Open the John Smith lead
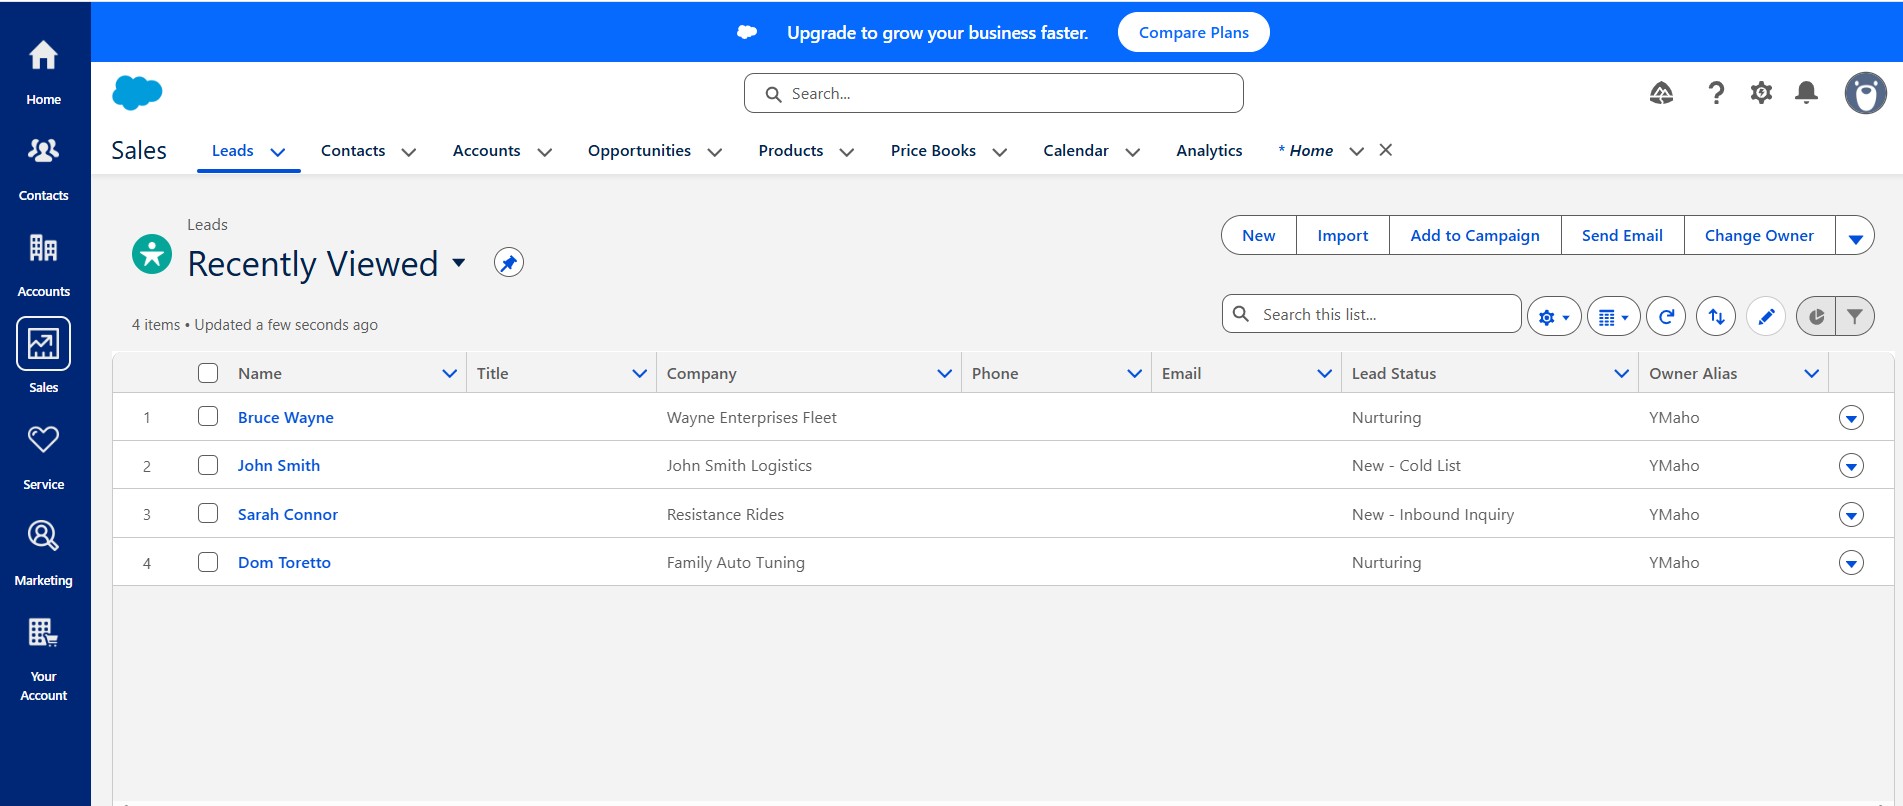This screenshot has height=806, width=1903. point(279,465)
